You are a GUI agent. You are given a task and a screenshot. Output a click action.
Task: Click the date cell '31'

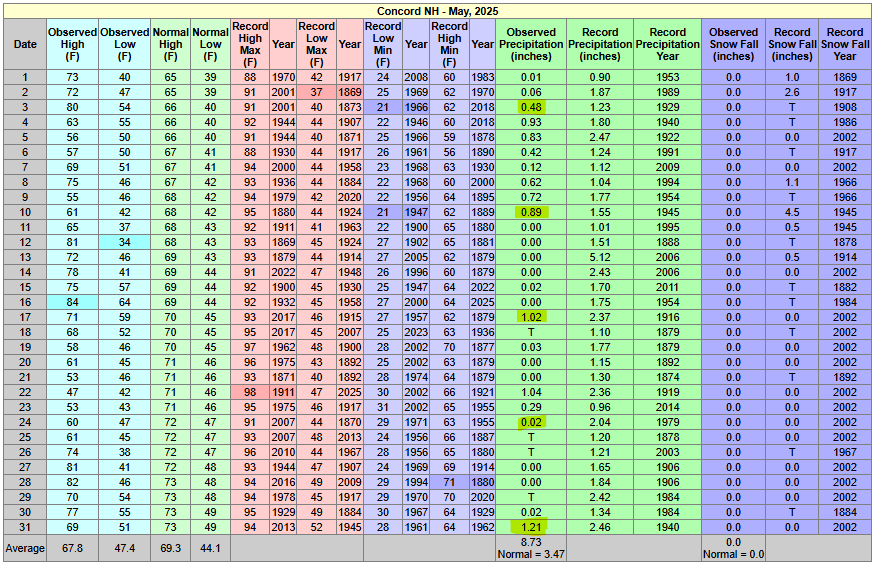point(25,527)
